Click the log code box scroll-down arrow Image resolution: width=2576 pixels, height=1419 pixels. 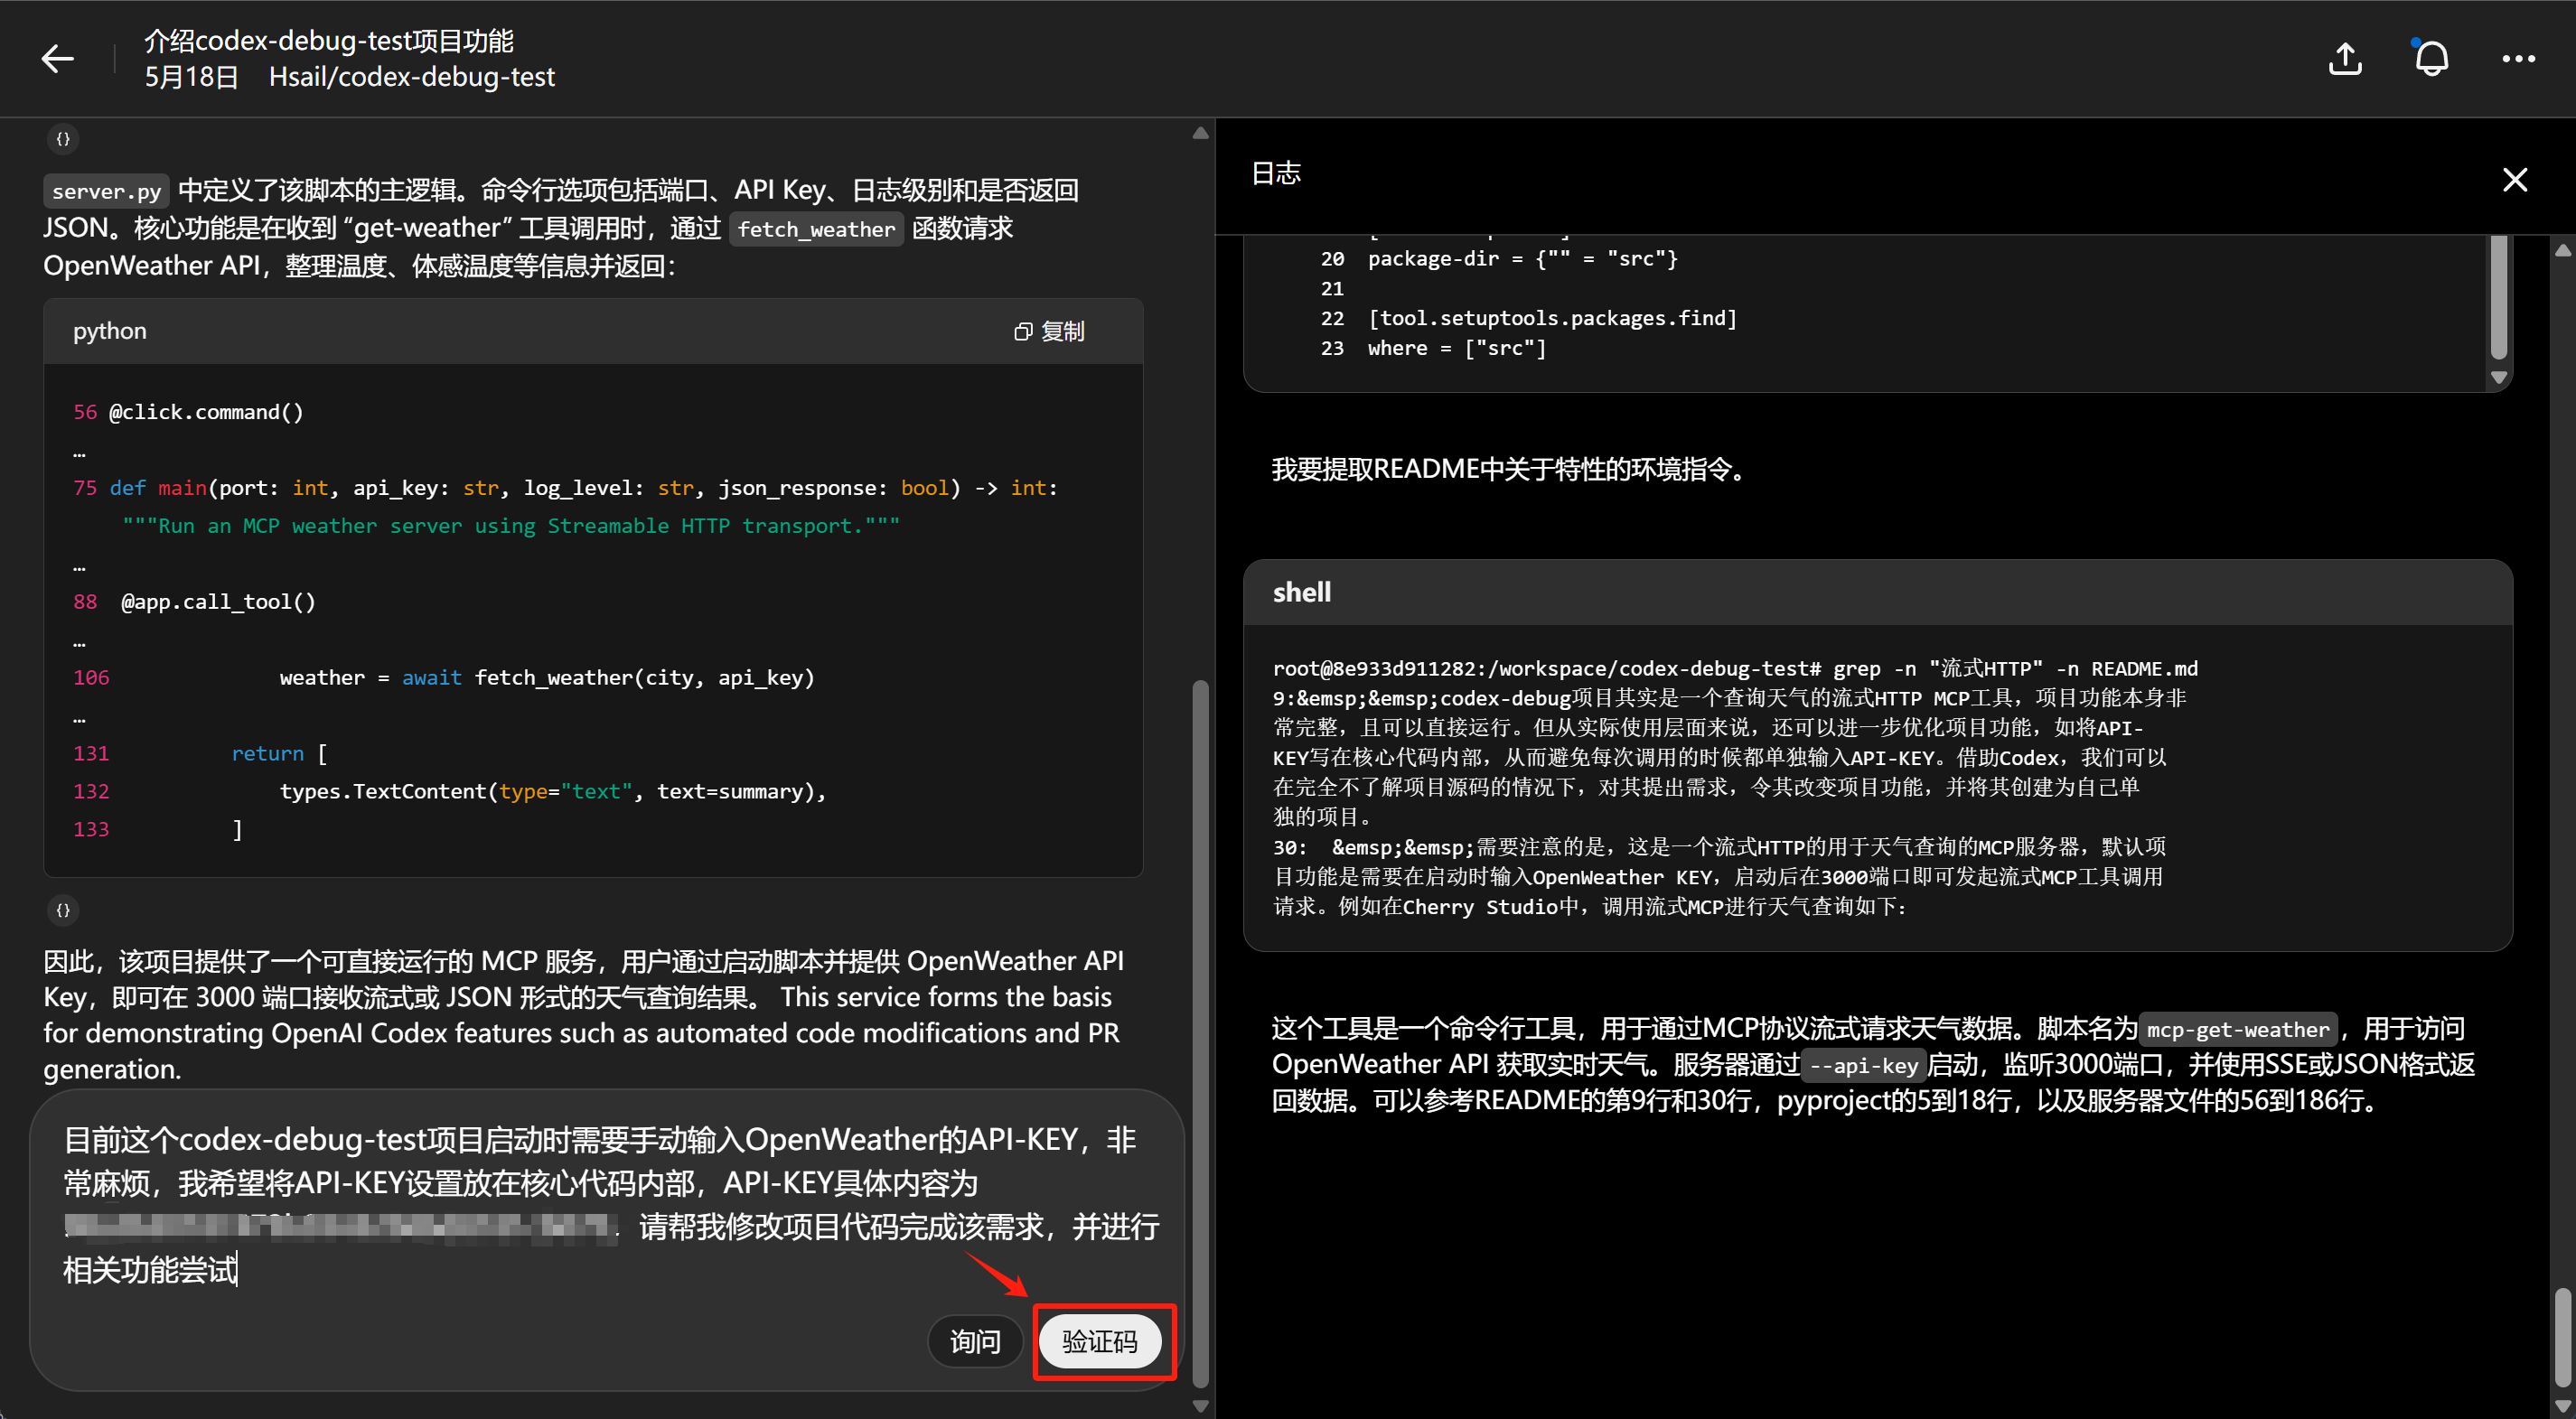pos(2498,378)
